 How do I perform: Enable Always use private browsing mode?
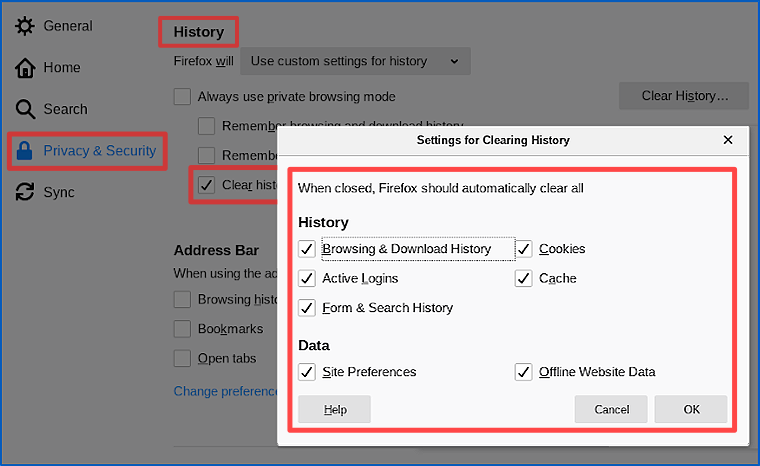[182, 97]
